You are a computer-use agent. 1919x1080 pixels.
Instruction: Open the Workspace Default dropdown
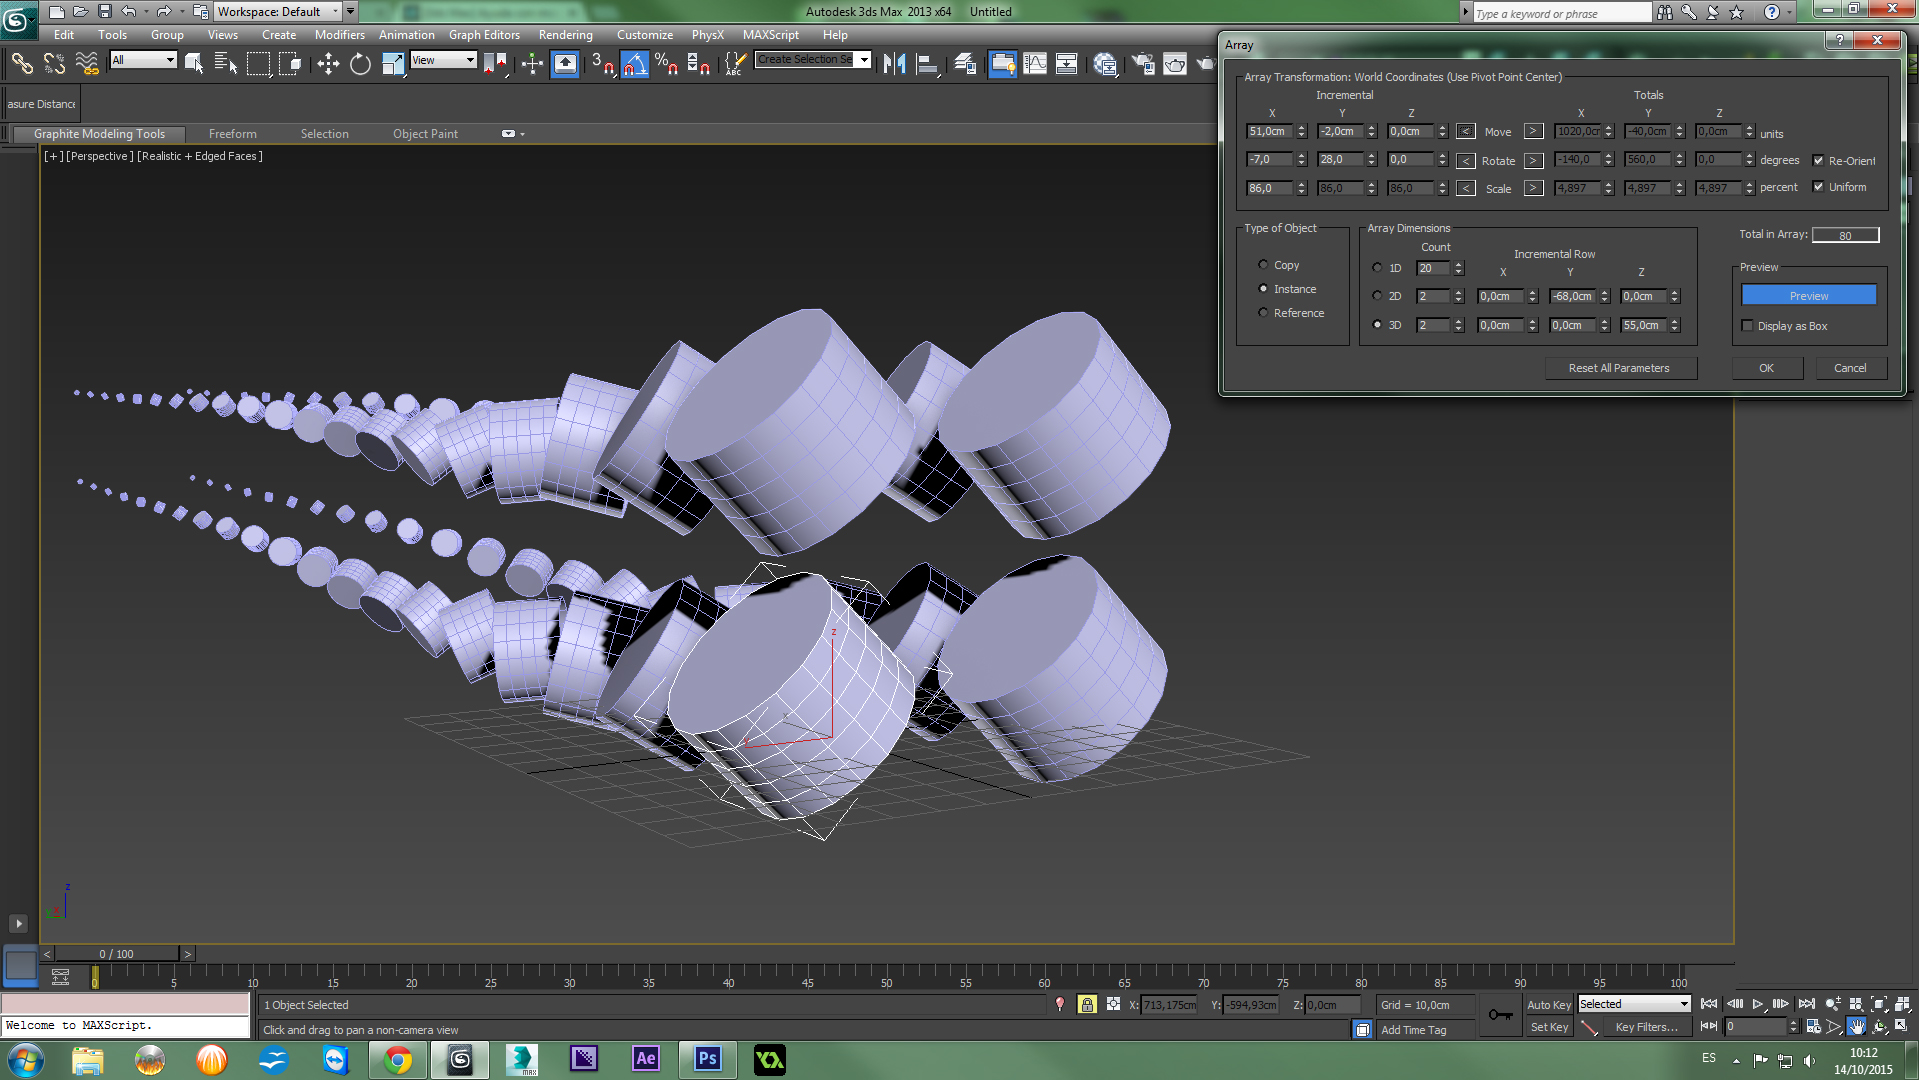coord(278,12)
